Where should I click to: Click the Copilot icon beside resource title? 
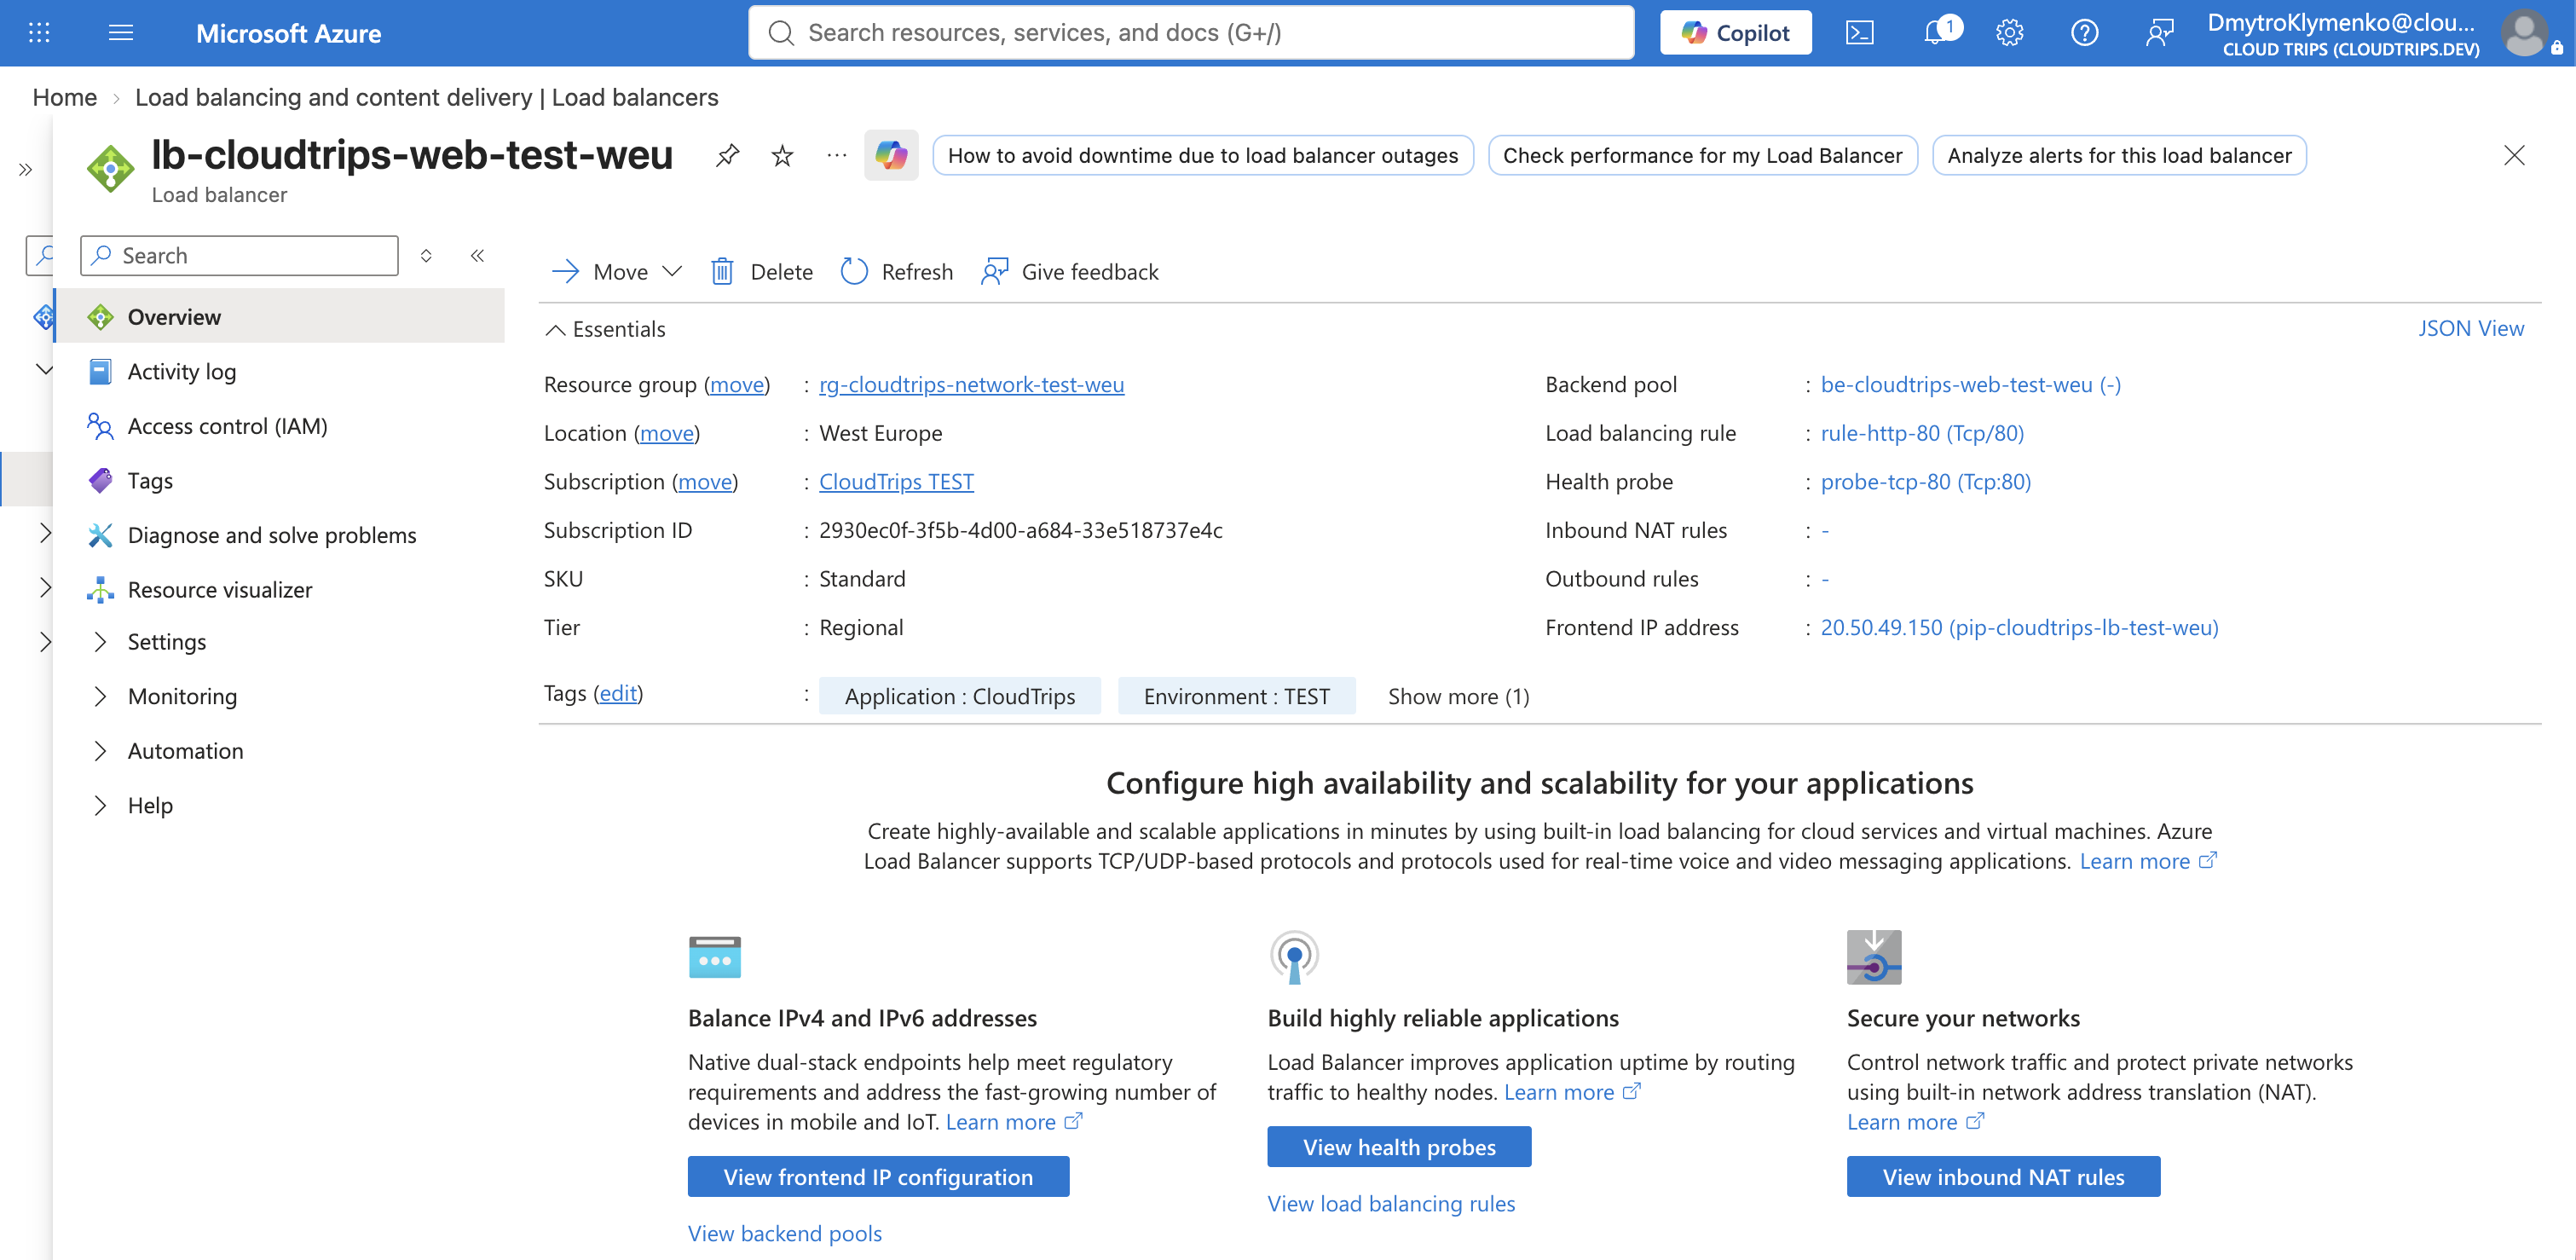pos(891,155)
